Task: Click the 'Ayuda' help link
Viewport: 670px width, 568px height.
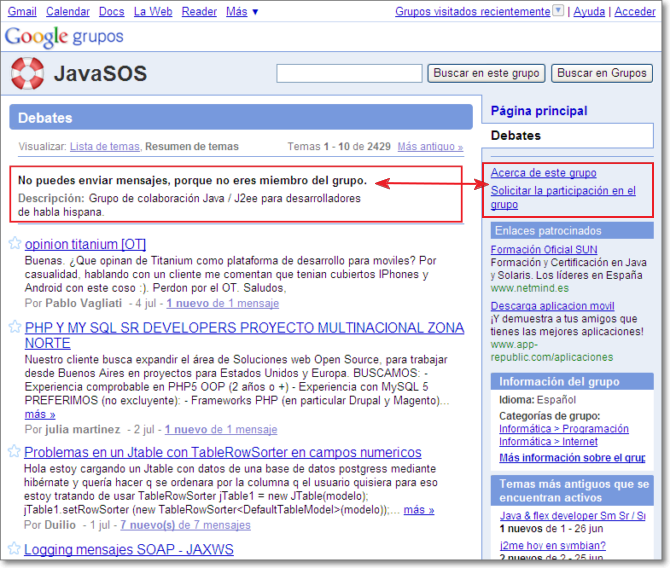Action: (x=589, y=12)
